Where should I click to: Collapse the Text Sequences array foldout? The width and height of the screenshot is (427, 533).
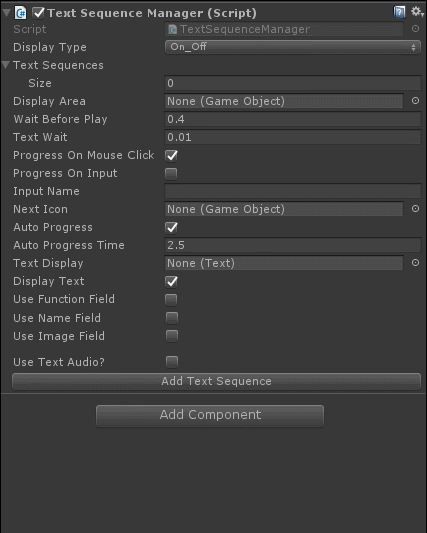(x=5, y=65)
